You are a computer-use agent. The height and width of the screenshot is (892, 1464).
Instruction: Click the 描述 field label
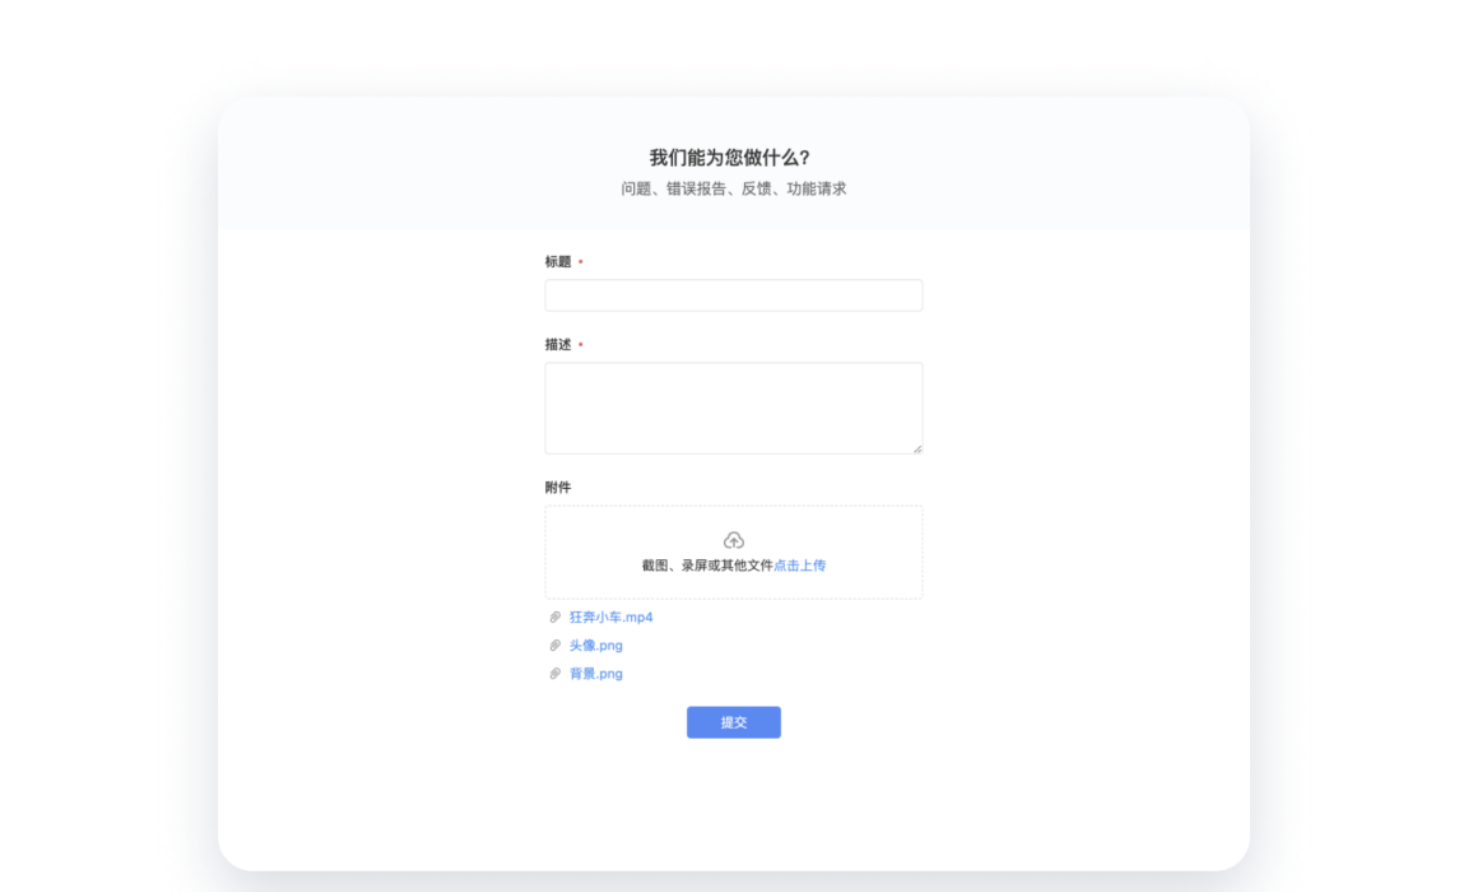click(x=557, y=345)
